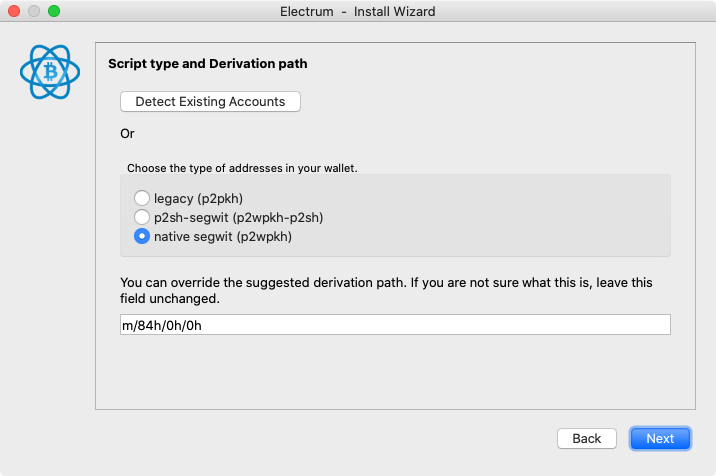Click the 'p2sh-segwit (p2wpkh-p2sh)' label text

tap(238, 217)
